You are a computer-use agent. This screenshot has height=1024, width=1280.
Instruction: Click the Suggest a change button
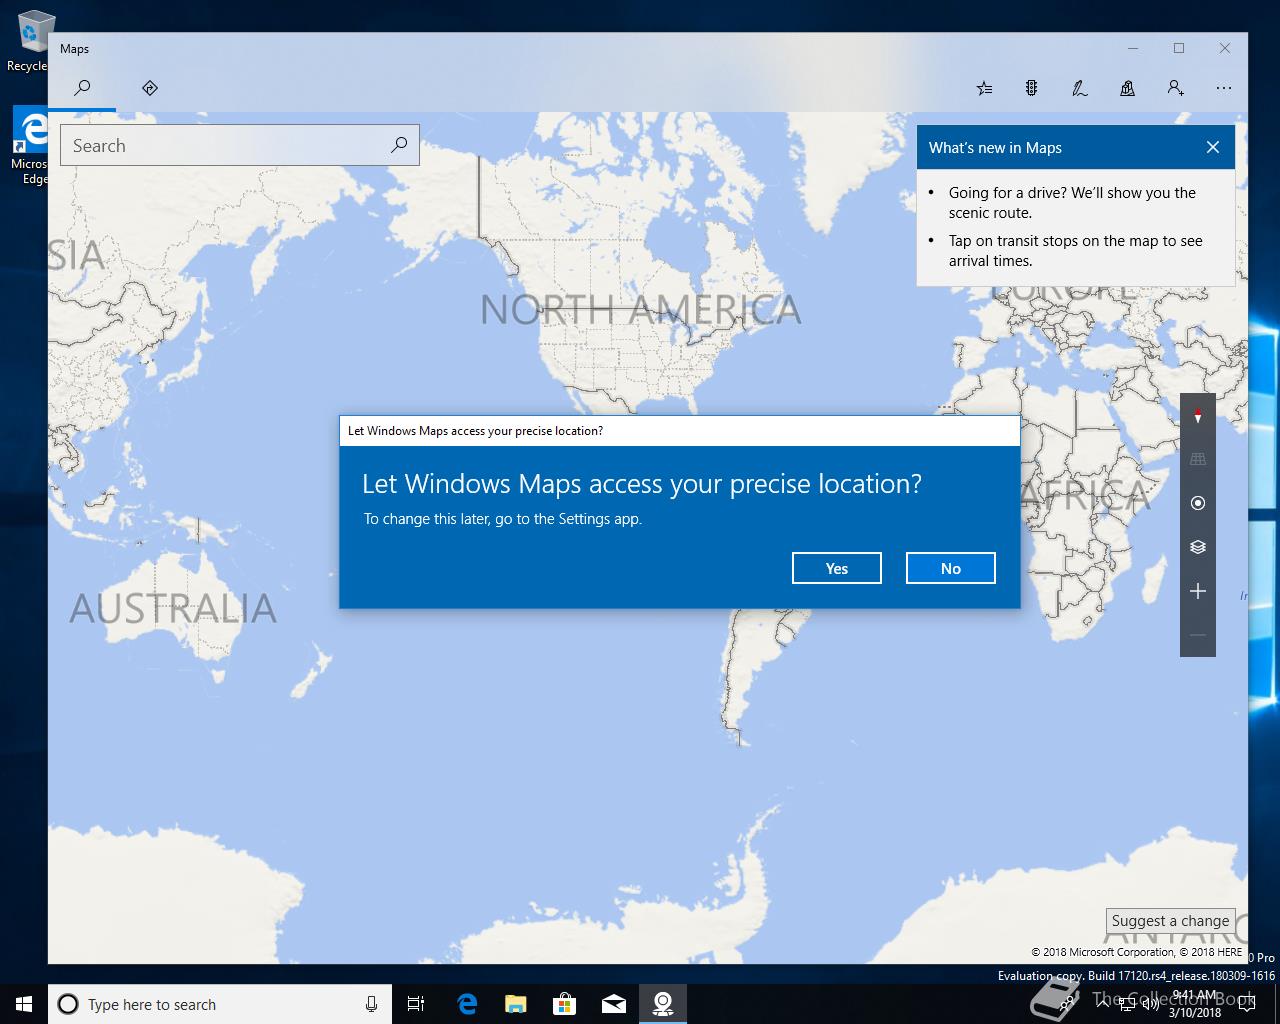(x=1170, y=921)
